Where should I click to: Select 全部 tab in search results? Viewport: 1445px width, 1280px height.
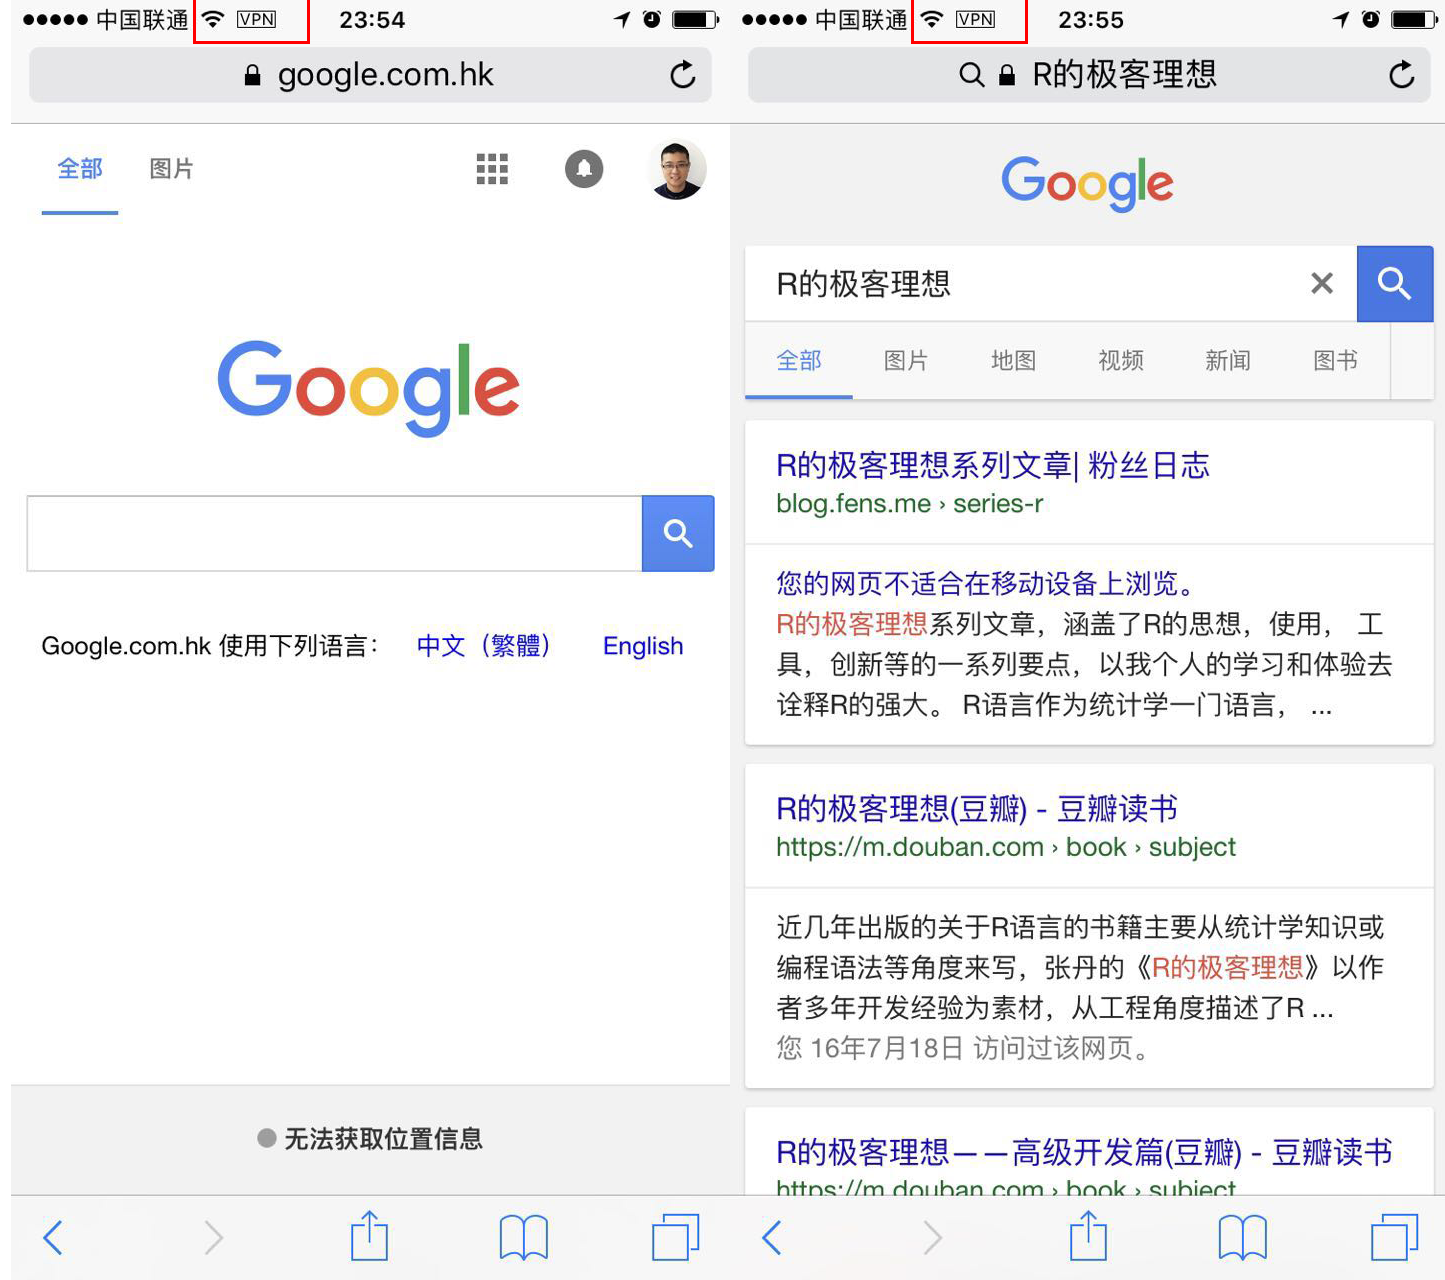tap(799, 361)
